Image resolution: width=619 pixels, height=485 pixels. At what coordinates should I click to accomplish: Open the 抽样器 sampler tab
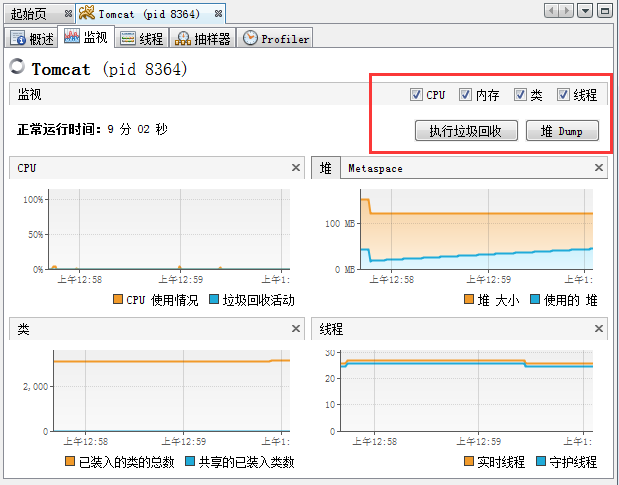pos(202,39)
